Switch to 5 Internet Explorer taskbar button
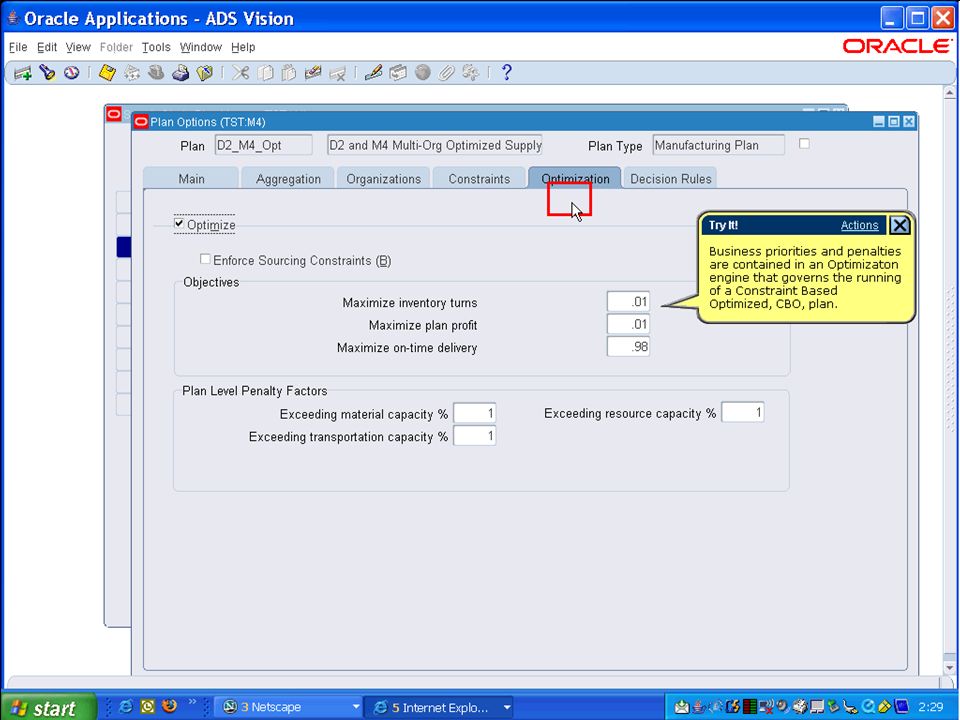 tap(440, 707)
